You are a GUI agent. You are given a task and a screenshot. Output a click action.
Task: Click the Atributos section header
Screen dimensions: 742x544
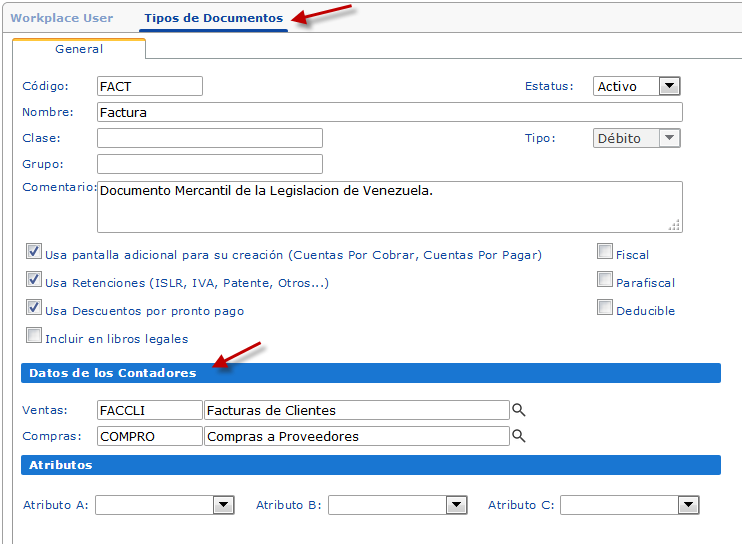click(371, 465)
